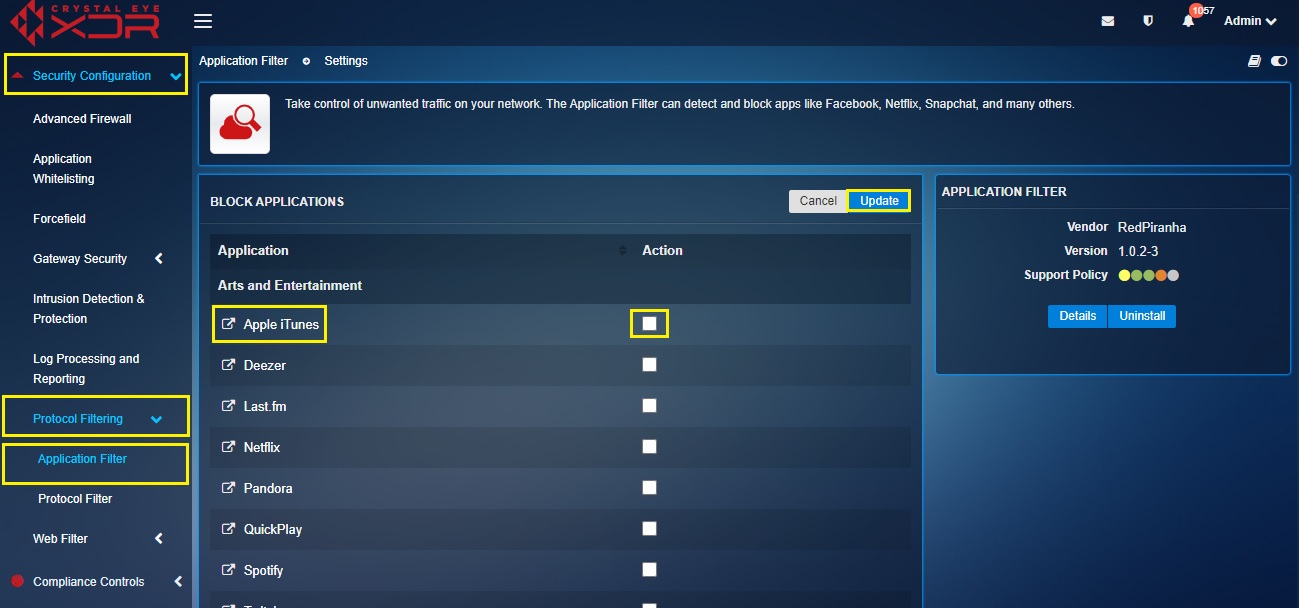Image resolution: width=1299 pixels, height=608 pixels.
Task: Expand the Gateway Security chevron
Action: 159,259
